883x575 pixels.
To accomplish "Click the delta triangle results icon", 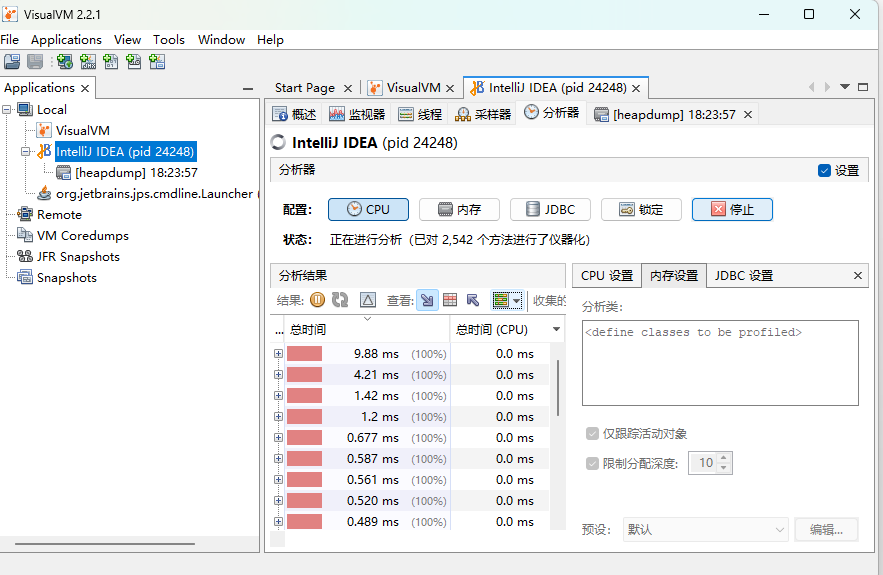I will click(368, 300).
